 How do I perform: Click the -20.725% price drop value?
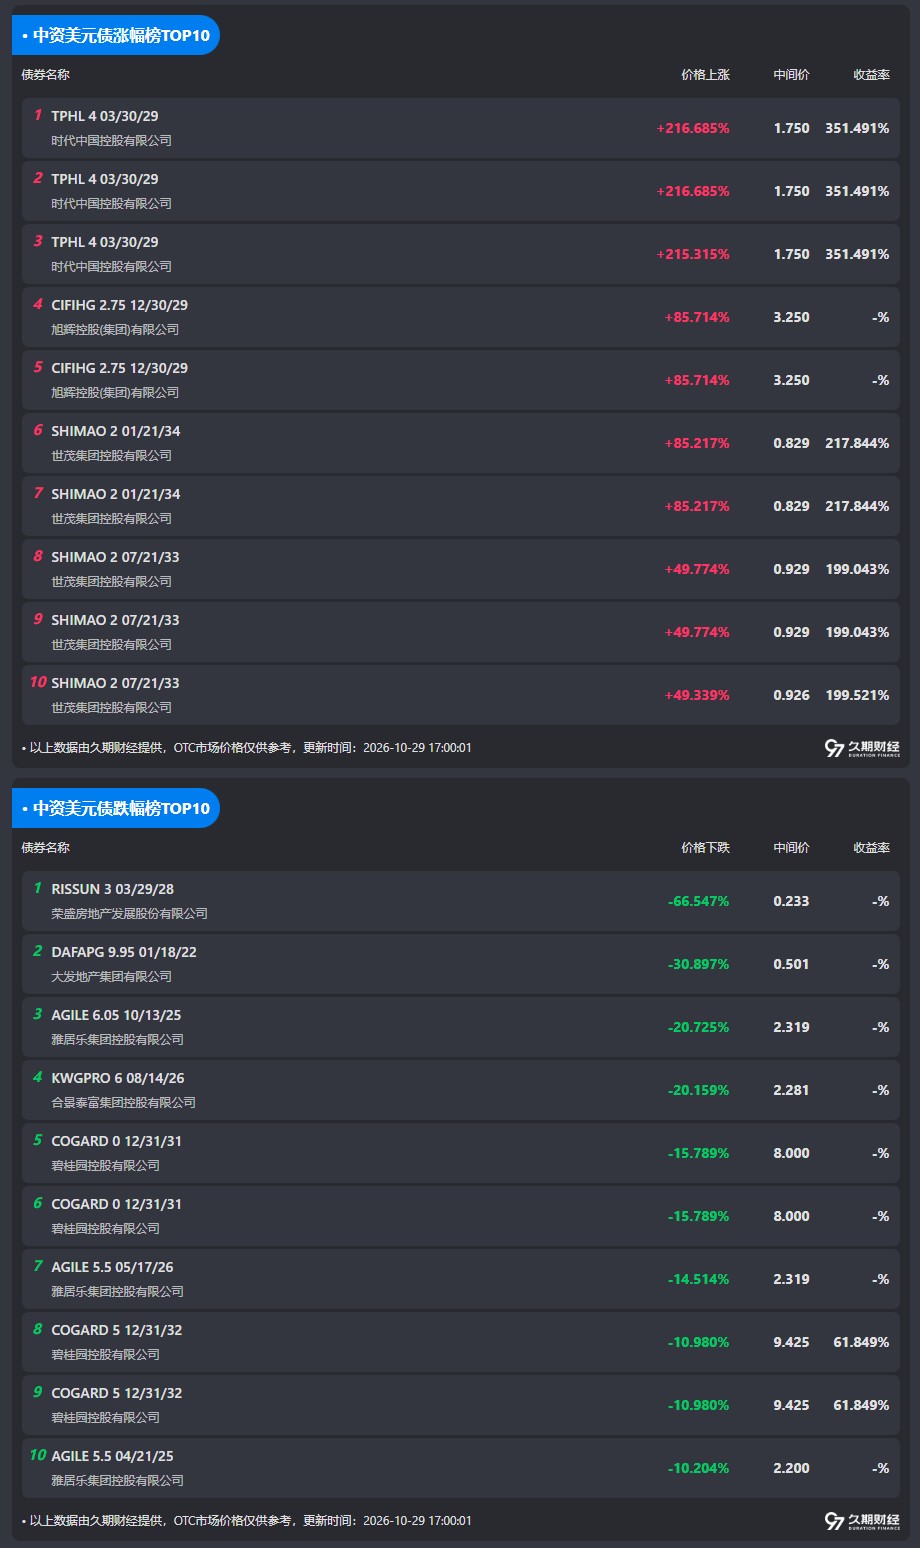tap(699, 1027)
